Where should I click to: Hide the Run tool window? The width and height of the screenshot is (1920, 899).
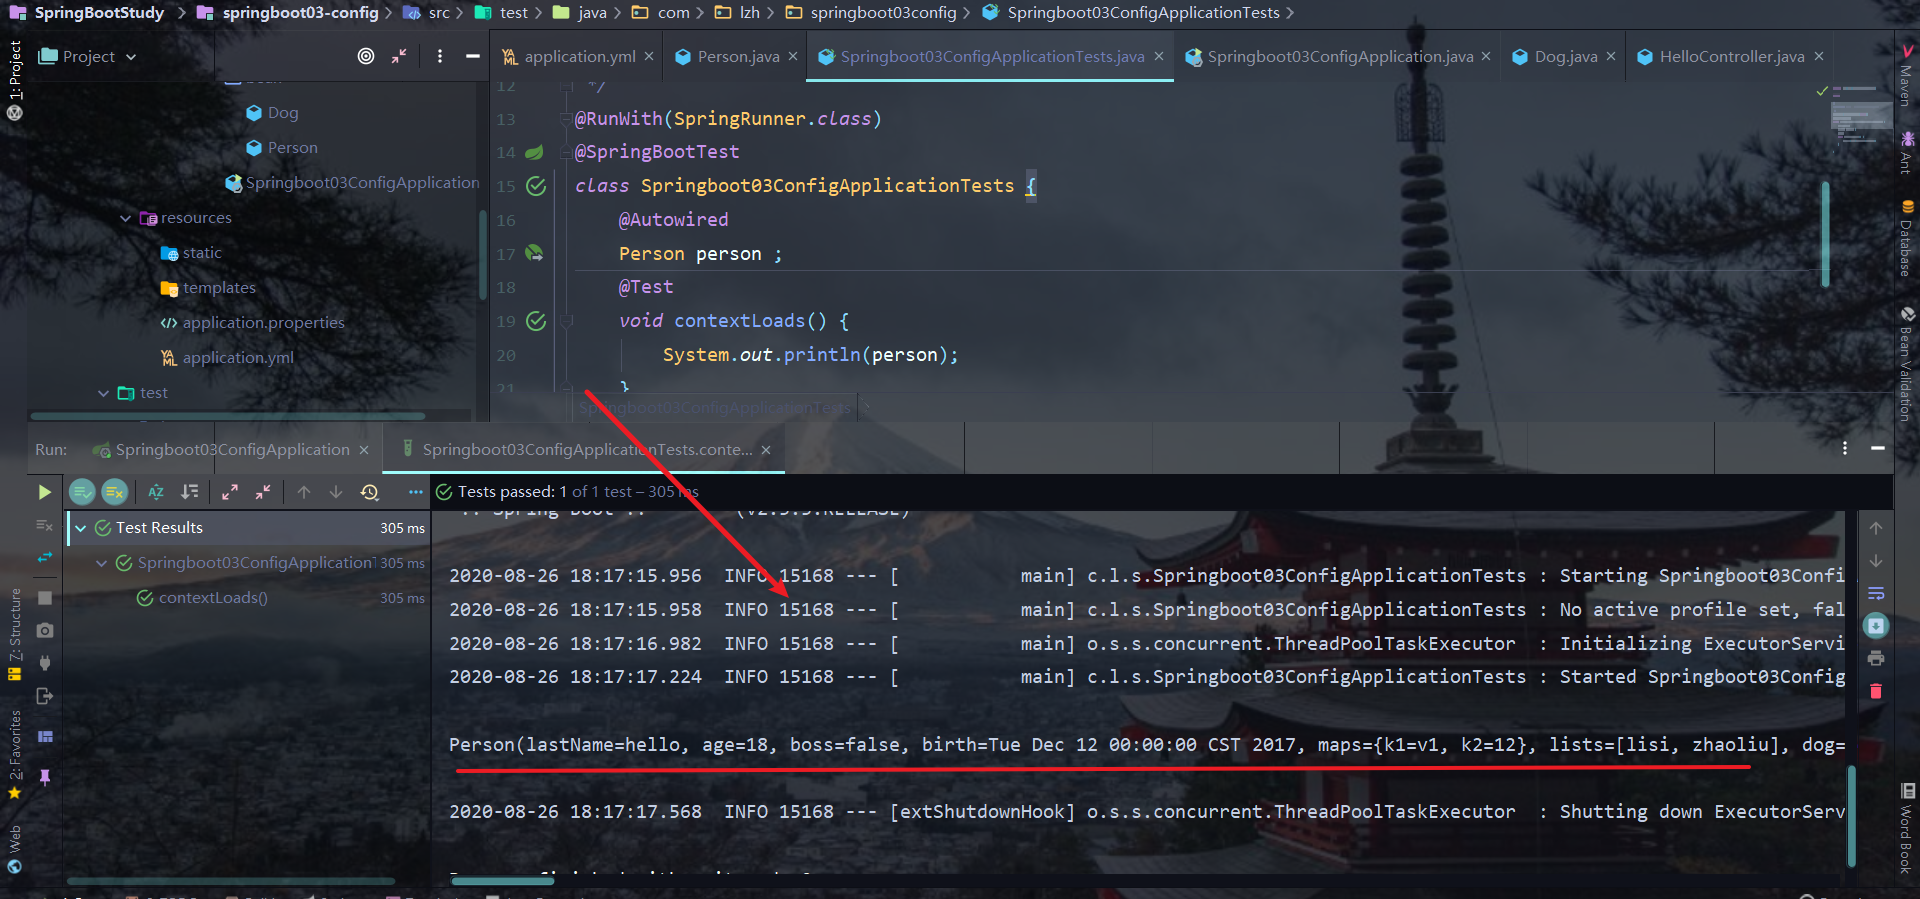tap(1878, 448)
